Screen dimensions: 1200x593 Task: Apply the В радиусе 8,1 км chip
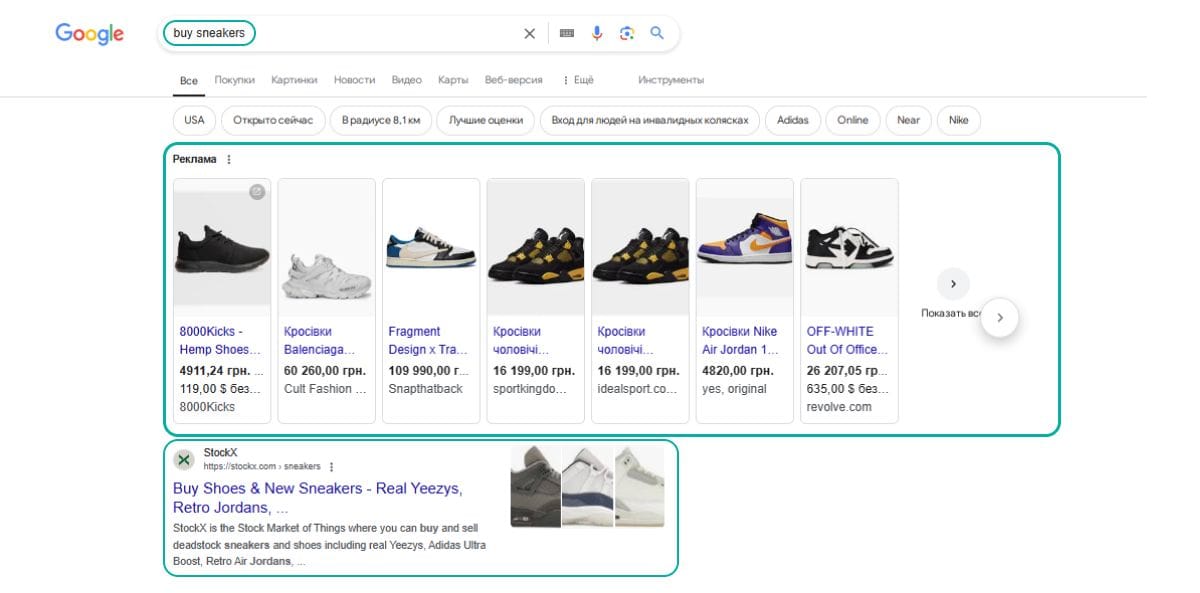pyautogui.click(x=381, y=120)
